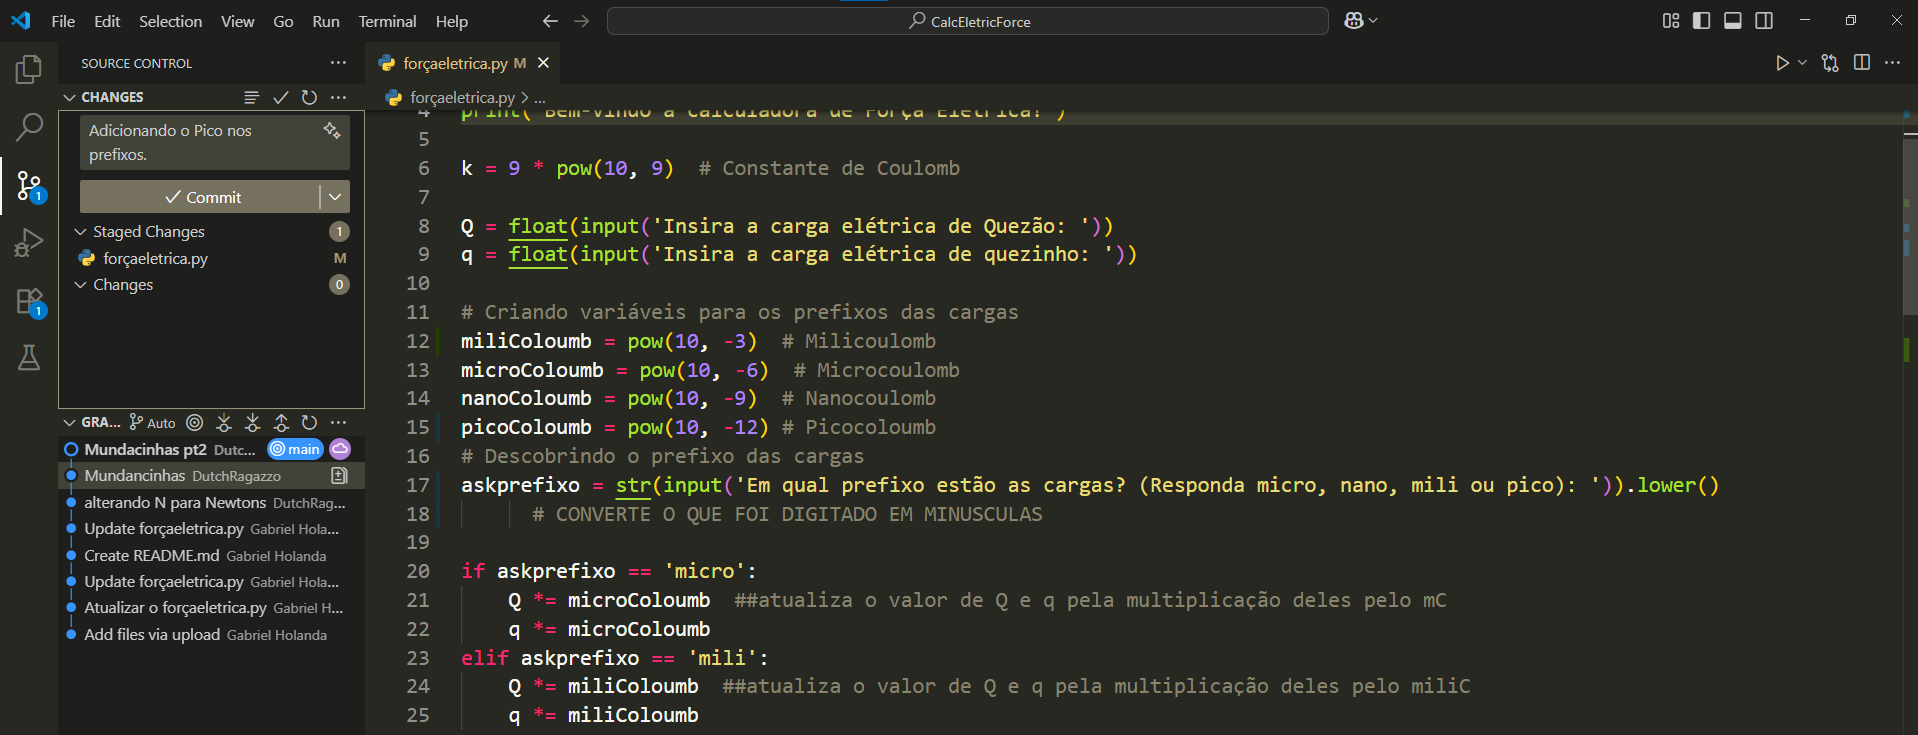Screen dimensions: 1918x735
Task: Generate commit message with sparkle icon
Action: click(x=332, y=130)
